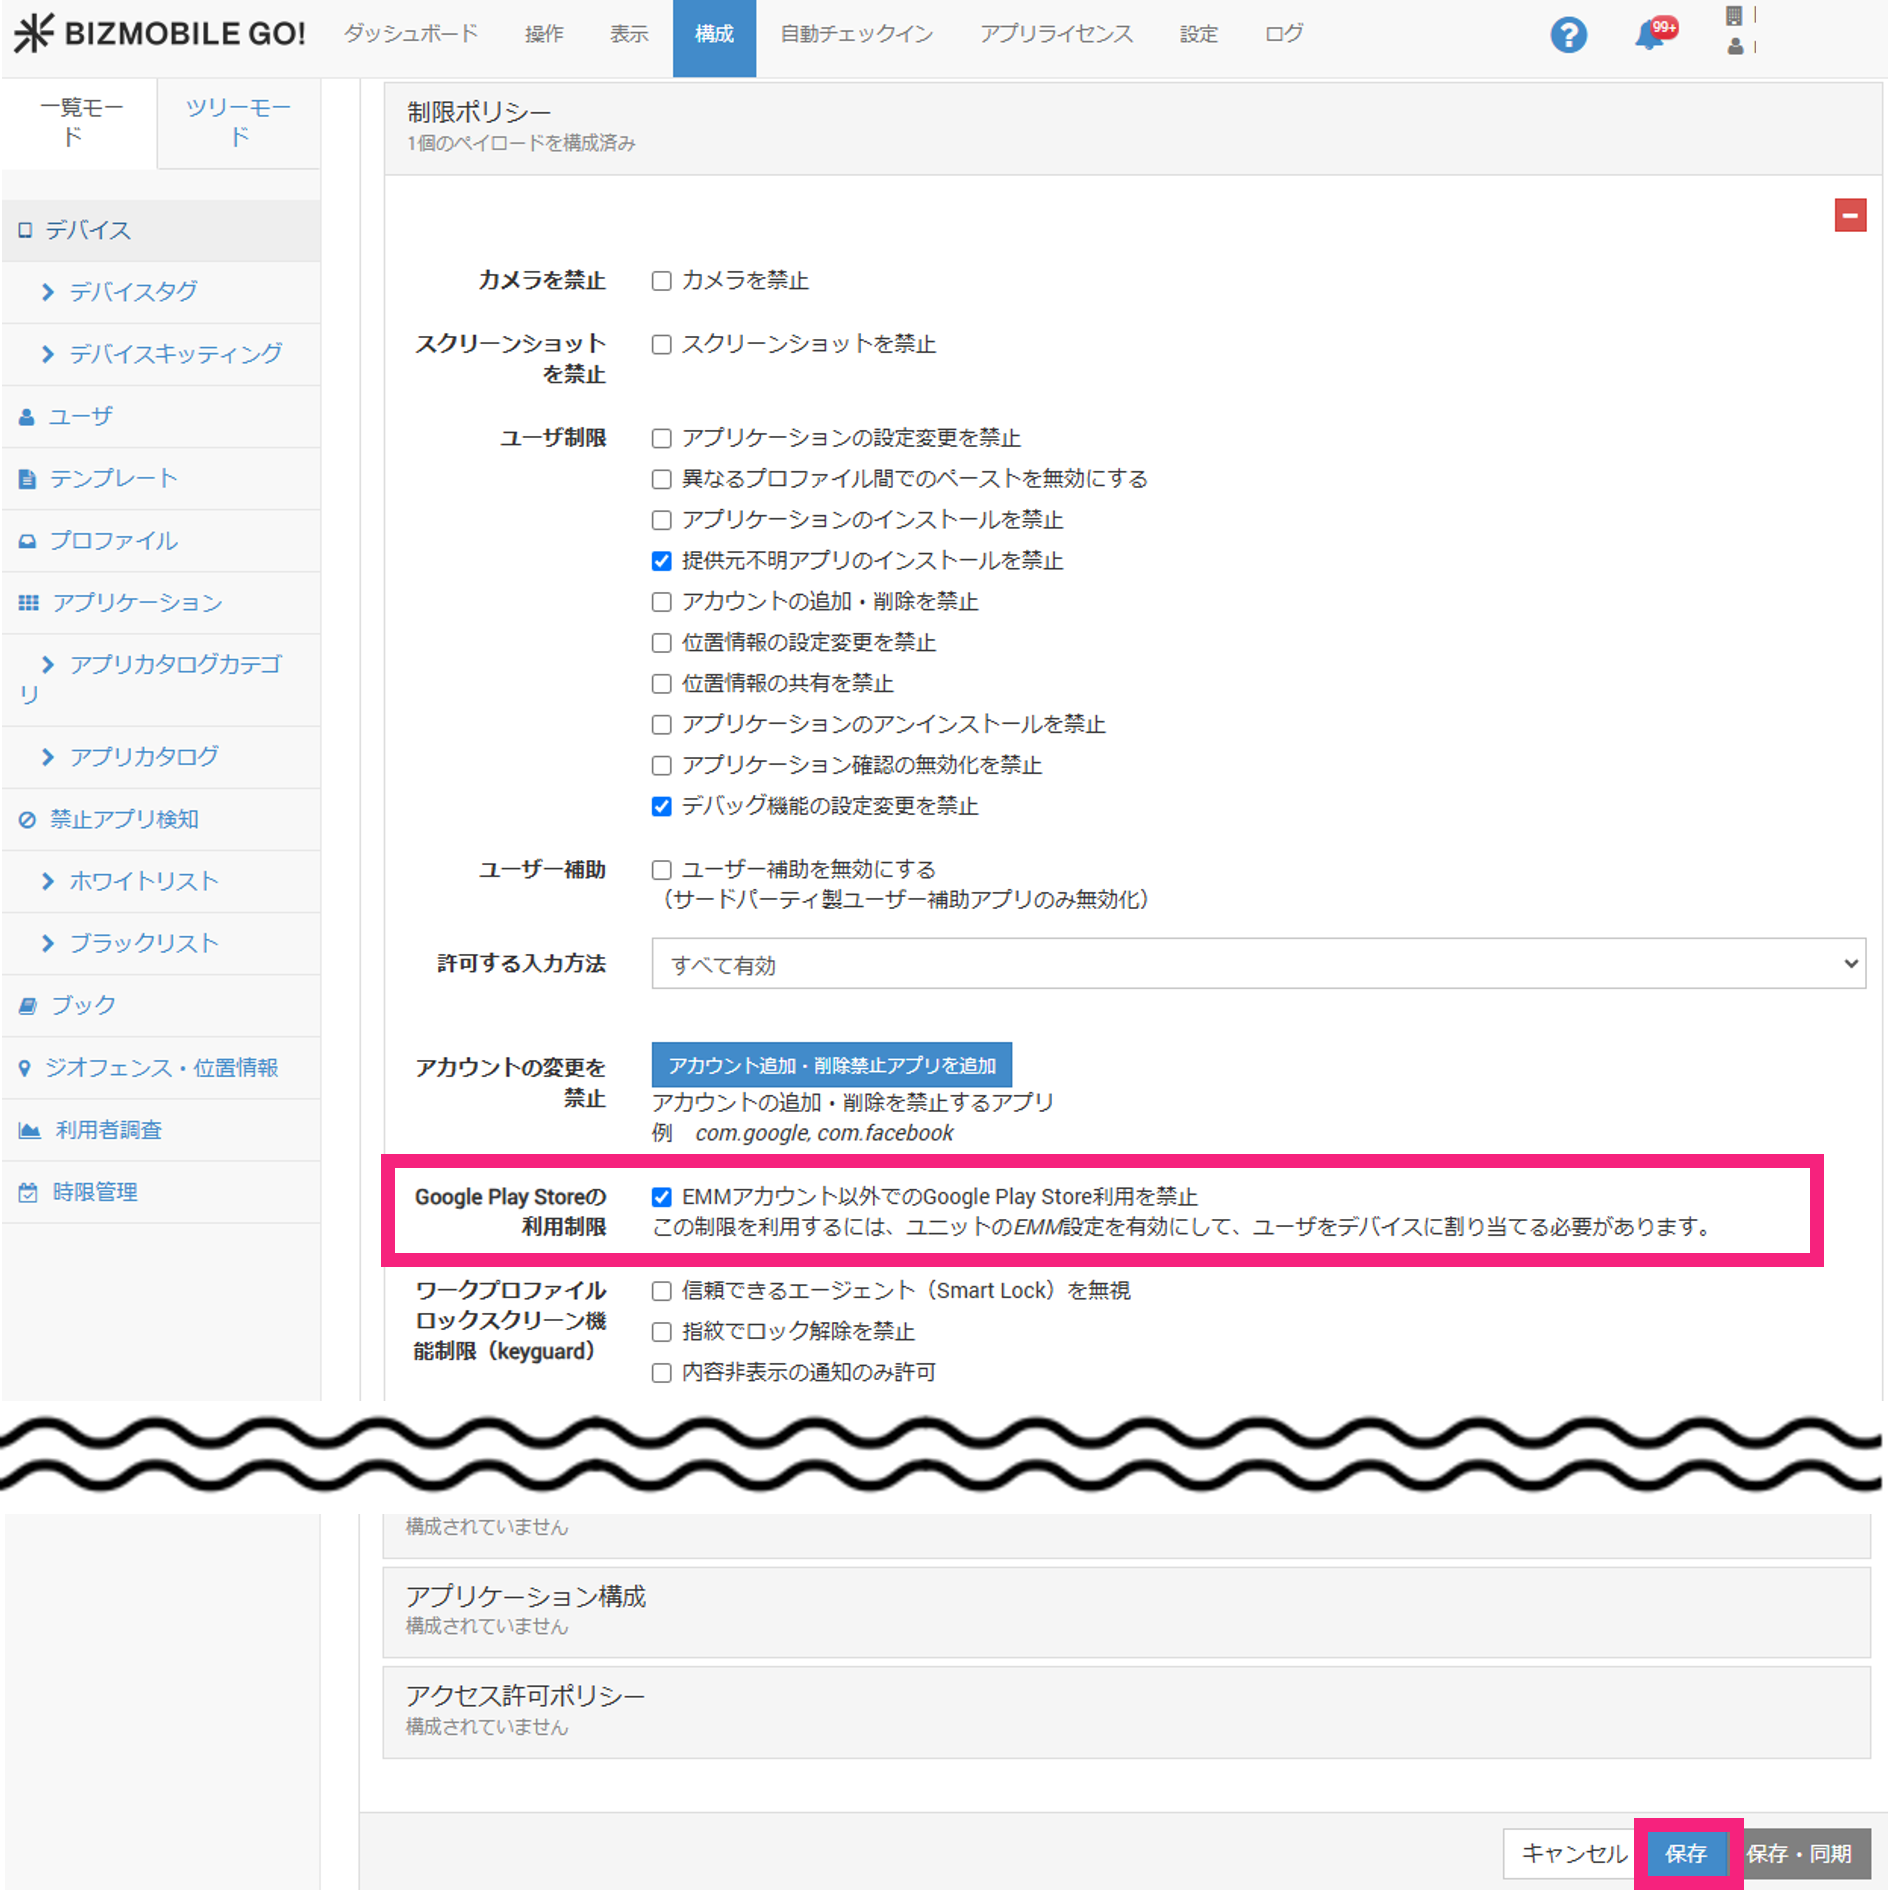Click the 保存 button
Viewport: 1888px width, 1890px height.
coord(1686,1853)
